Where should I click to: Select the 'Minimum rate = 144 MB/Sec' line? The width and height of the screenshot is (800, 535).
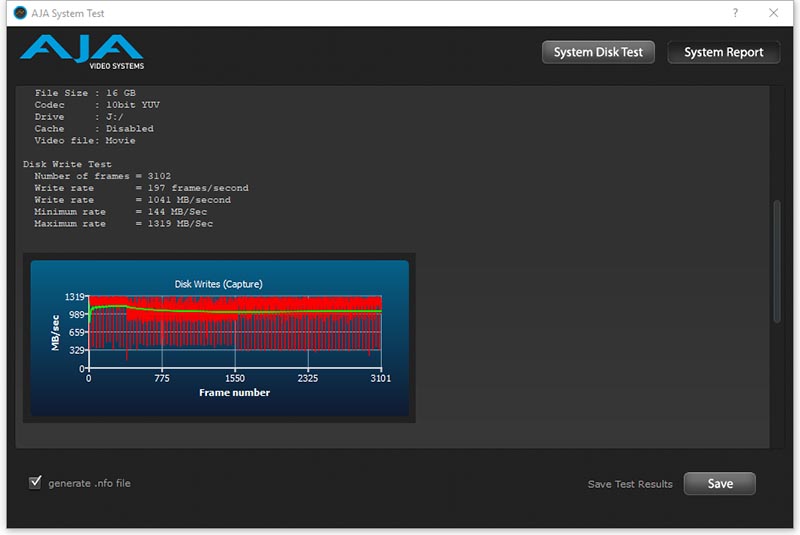coord(120,212)
